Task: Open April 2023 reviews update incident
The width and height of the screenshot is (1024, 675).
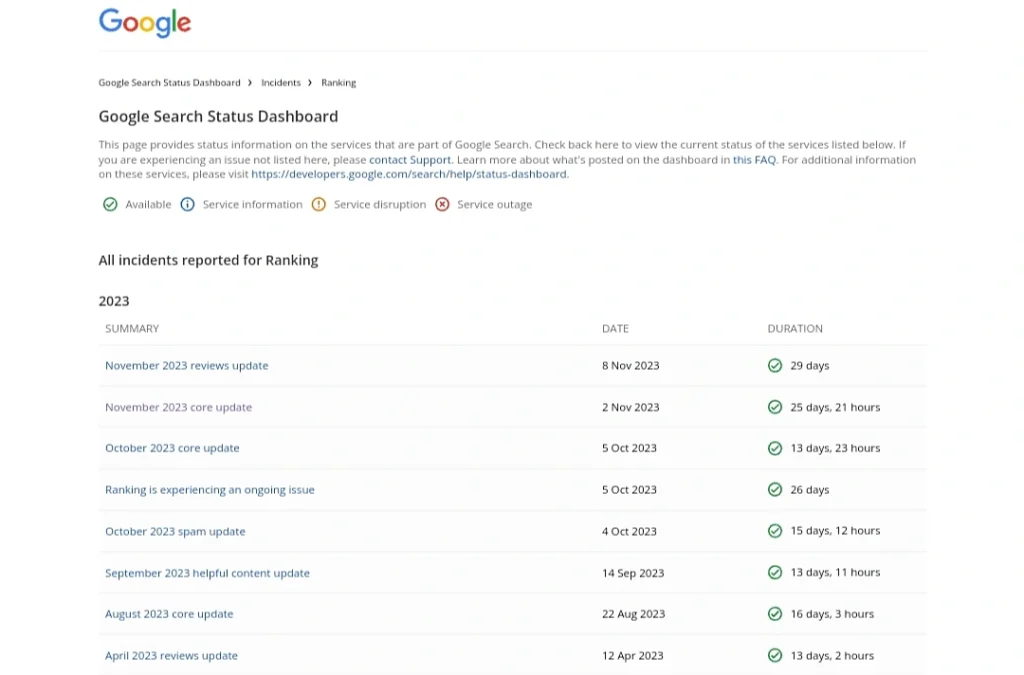Action: tap(171, 655)
